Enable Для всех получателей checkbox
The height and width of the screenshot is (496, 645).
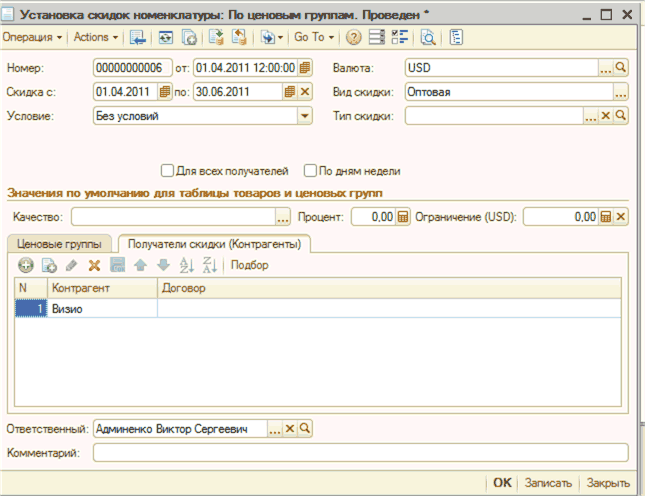click(168, 170)
